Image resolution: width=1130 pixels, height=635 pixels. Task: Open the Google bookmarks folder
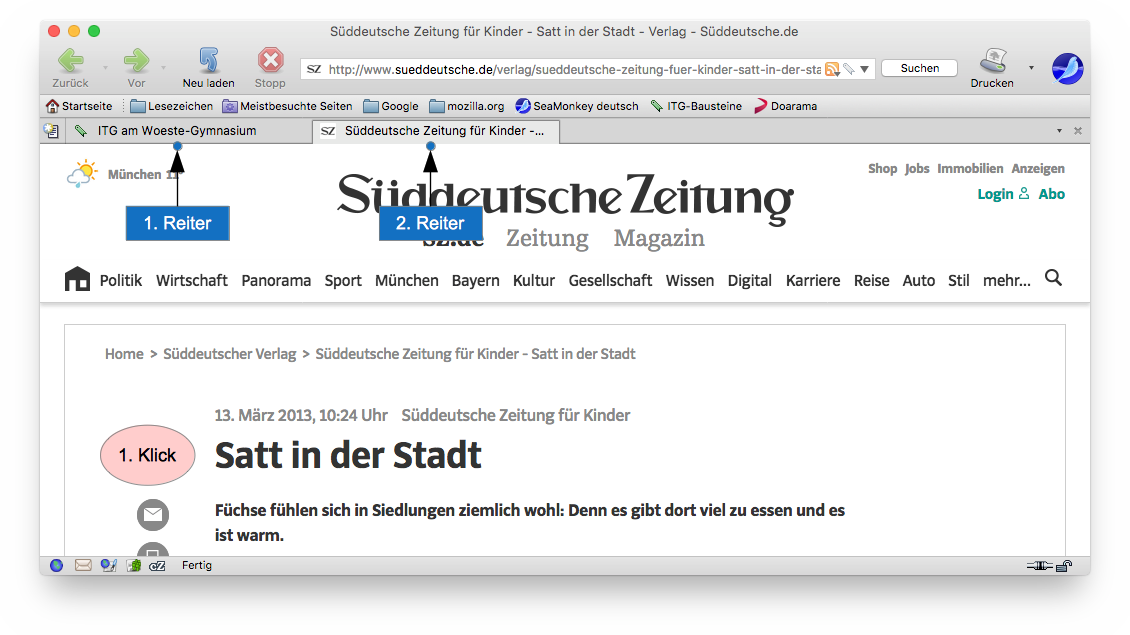391,106
